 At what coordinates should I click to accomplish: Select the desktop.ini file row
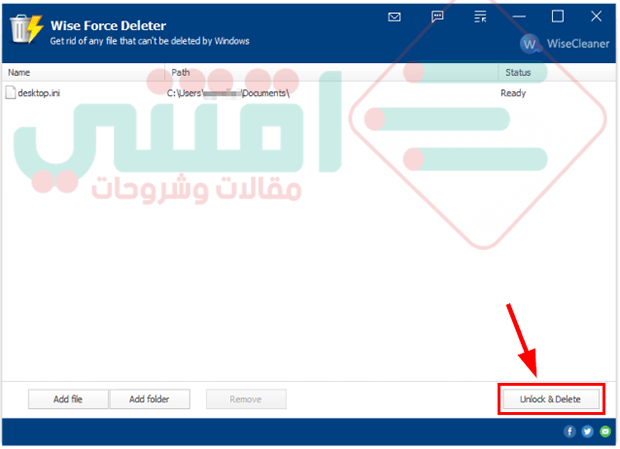pyautogui.click(x=309, y=93)
